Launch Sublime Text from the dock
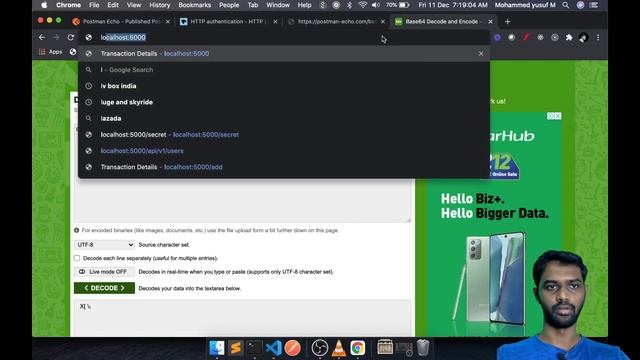The height and width of the screenshot is (360, 640). 236,348
